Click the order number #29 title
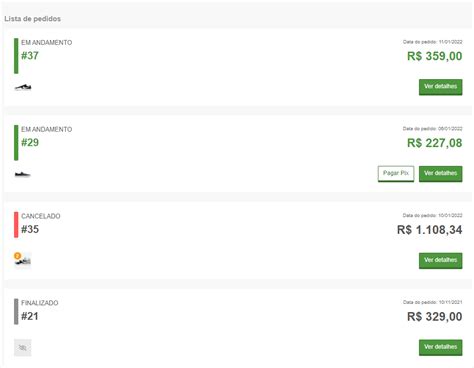This screenshot has width=474, height=368. click(30, 143)
